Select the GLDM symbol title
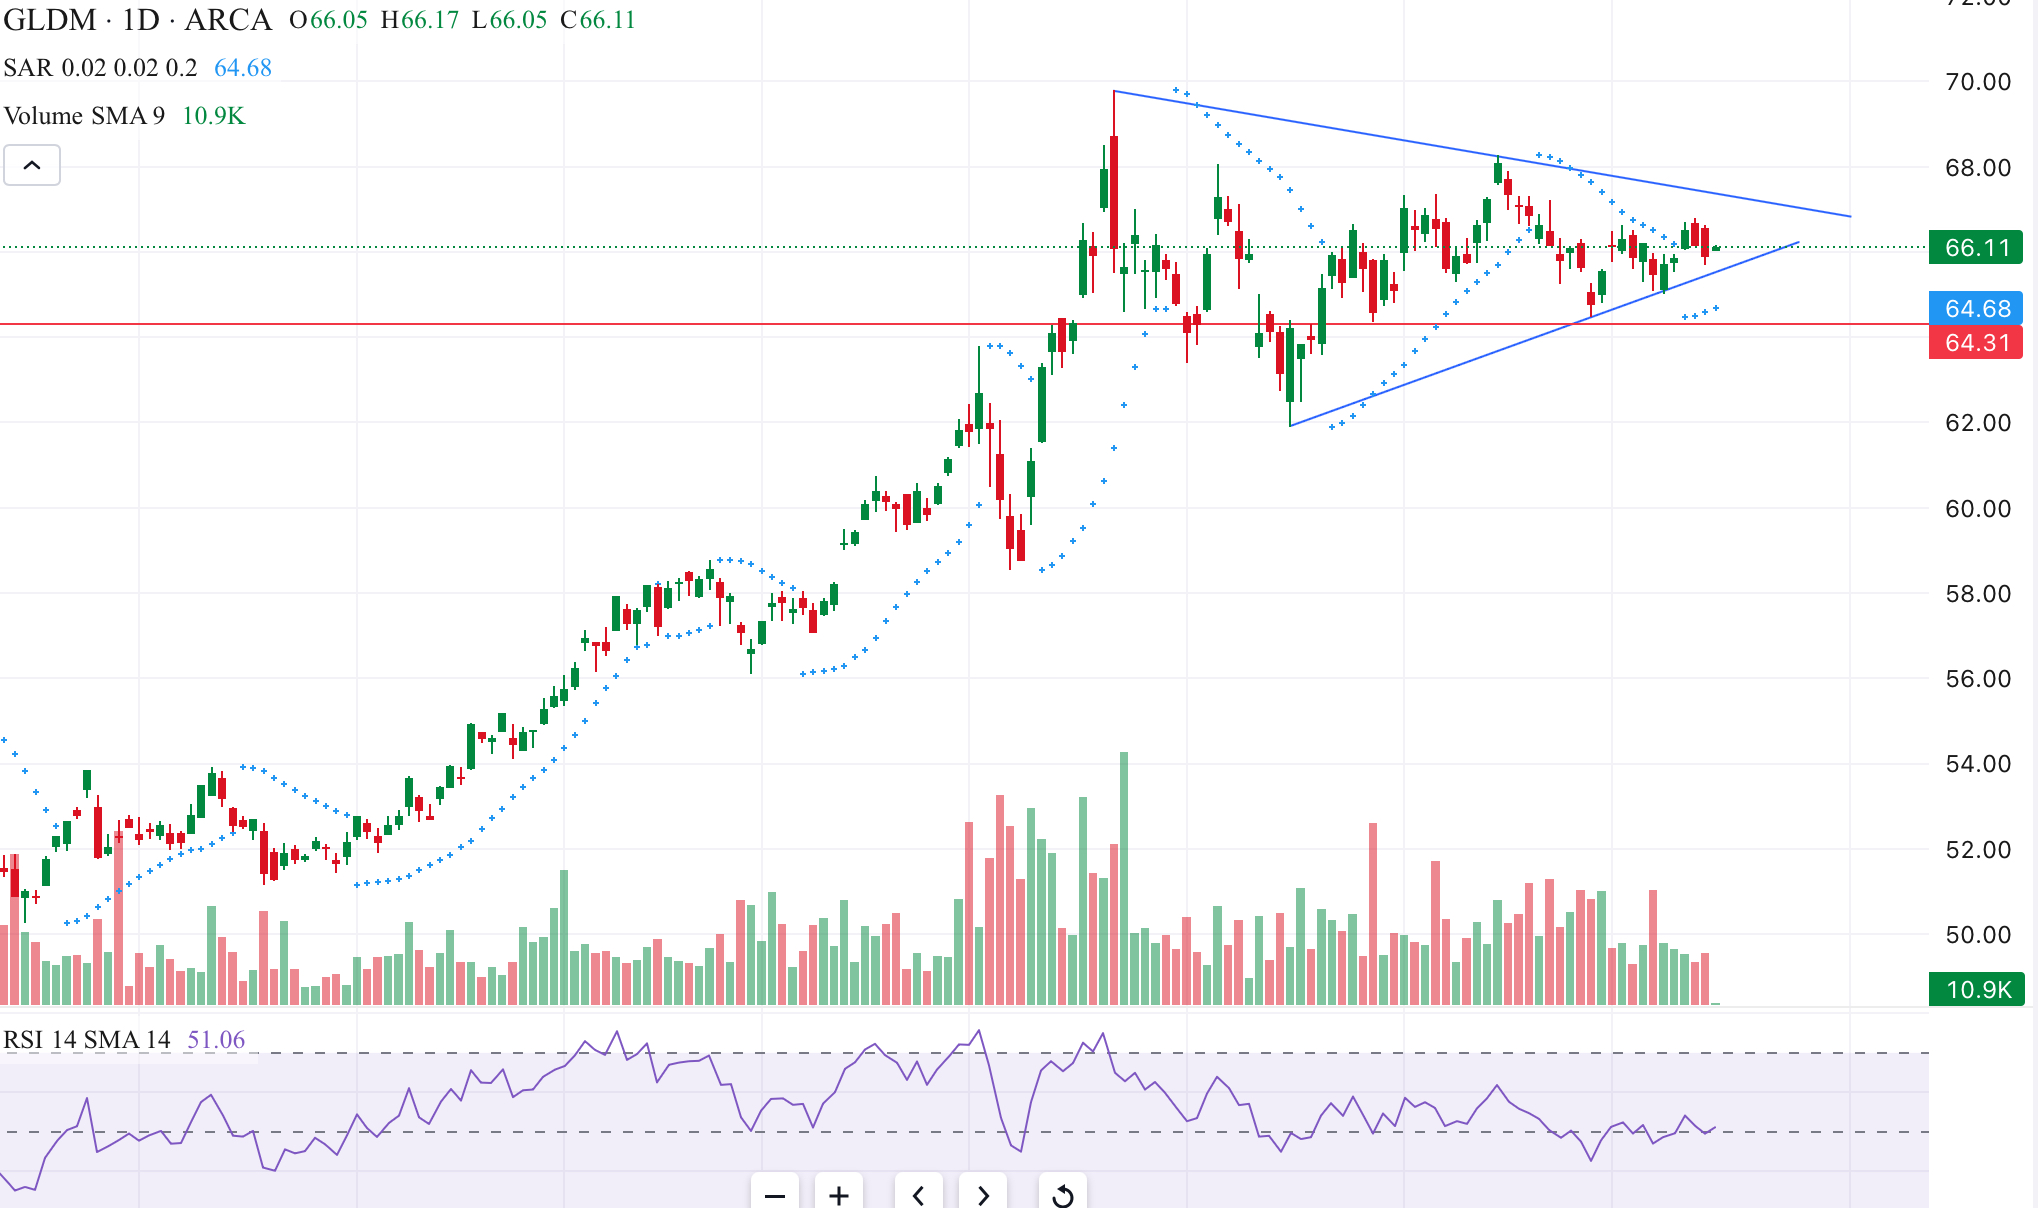 50,20
